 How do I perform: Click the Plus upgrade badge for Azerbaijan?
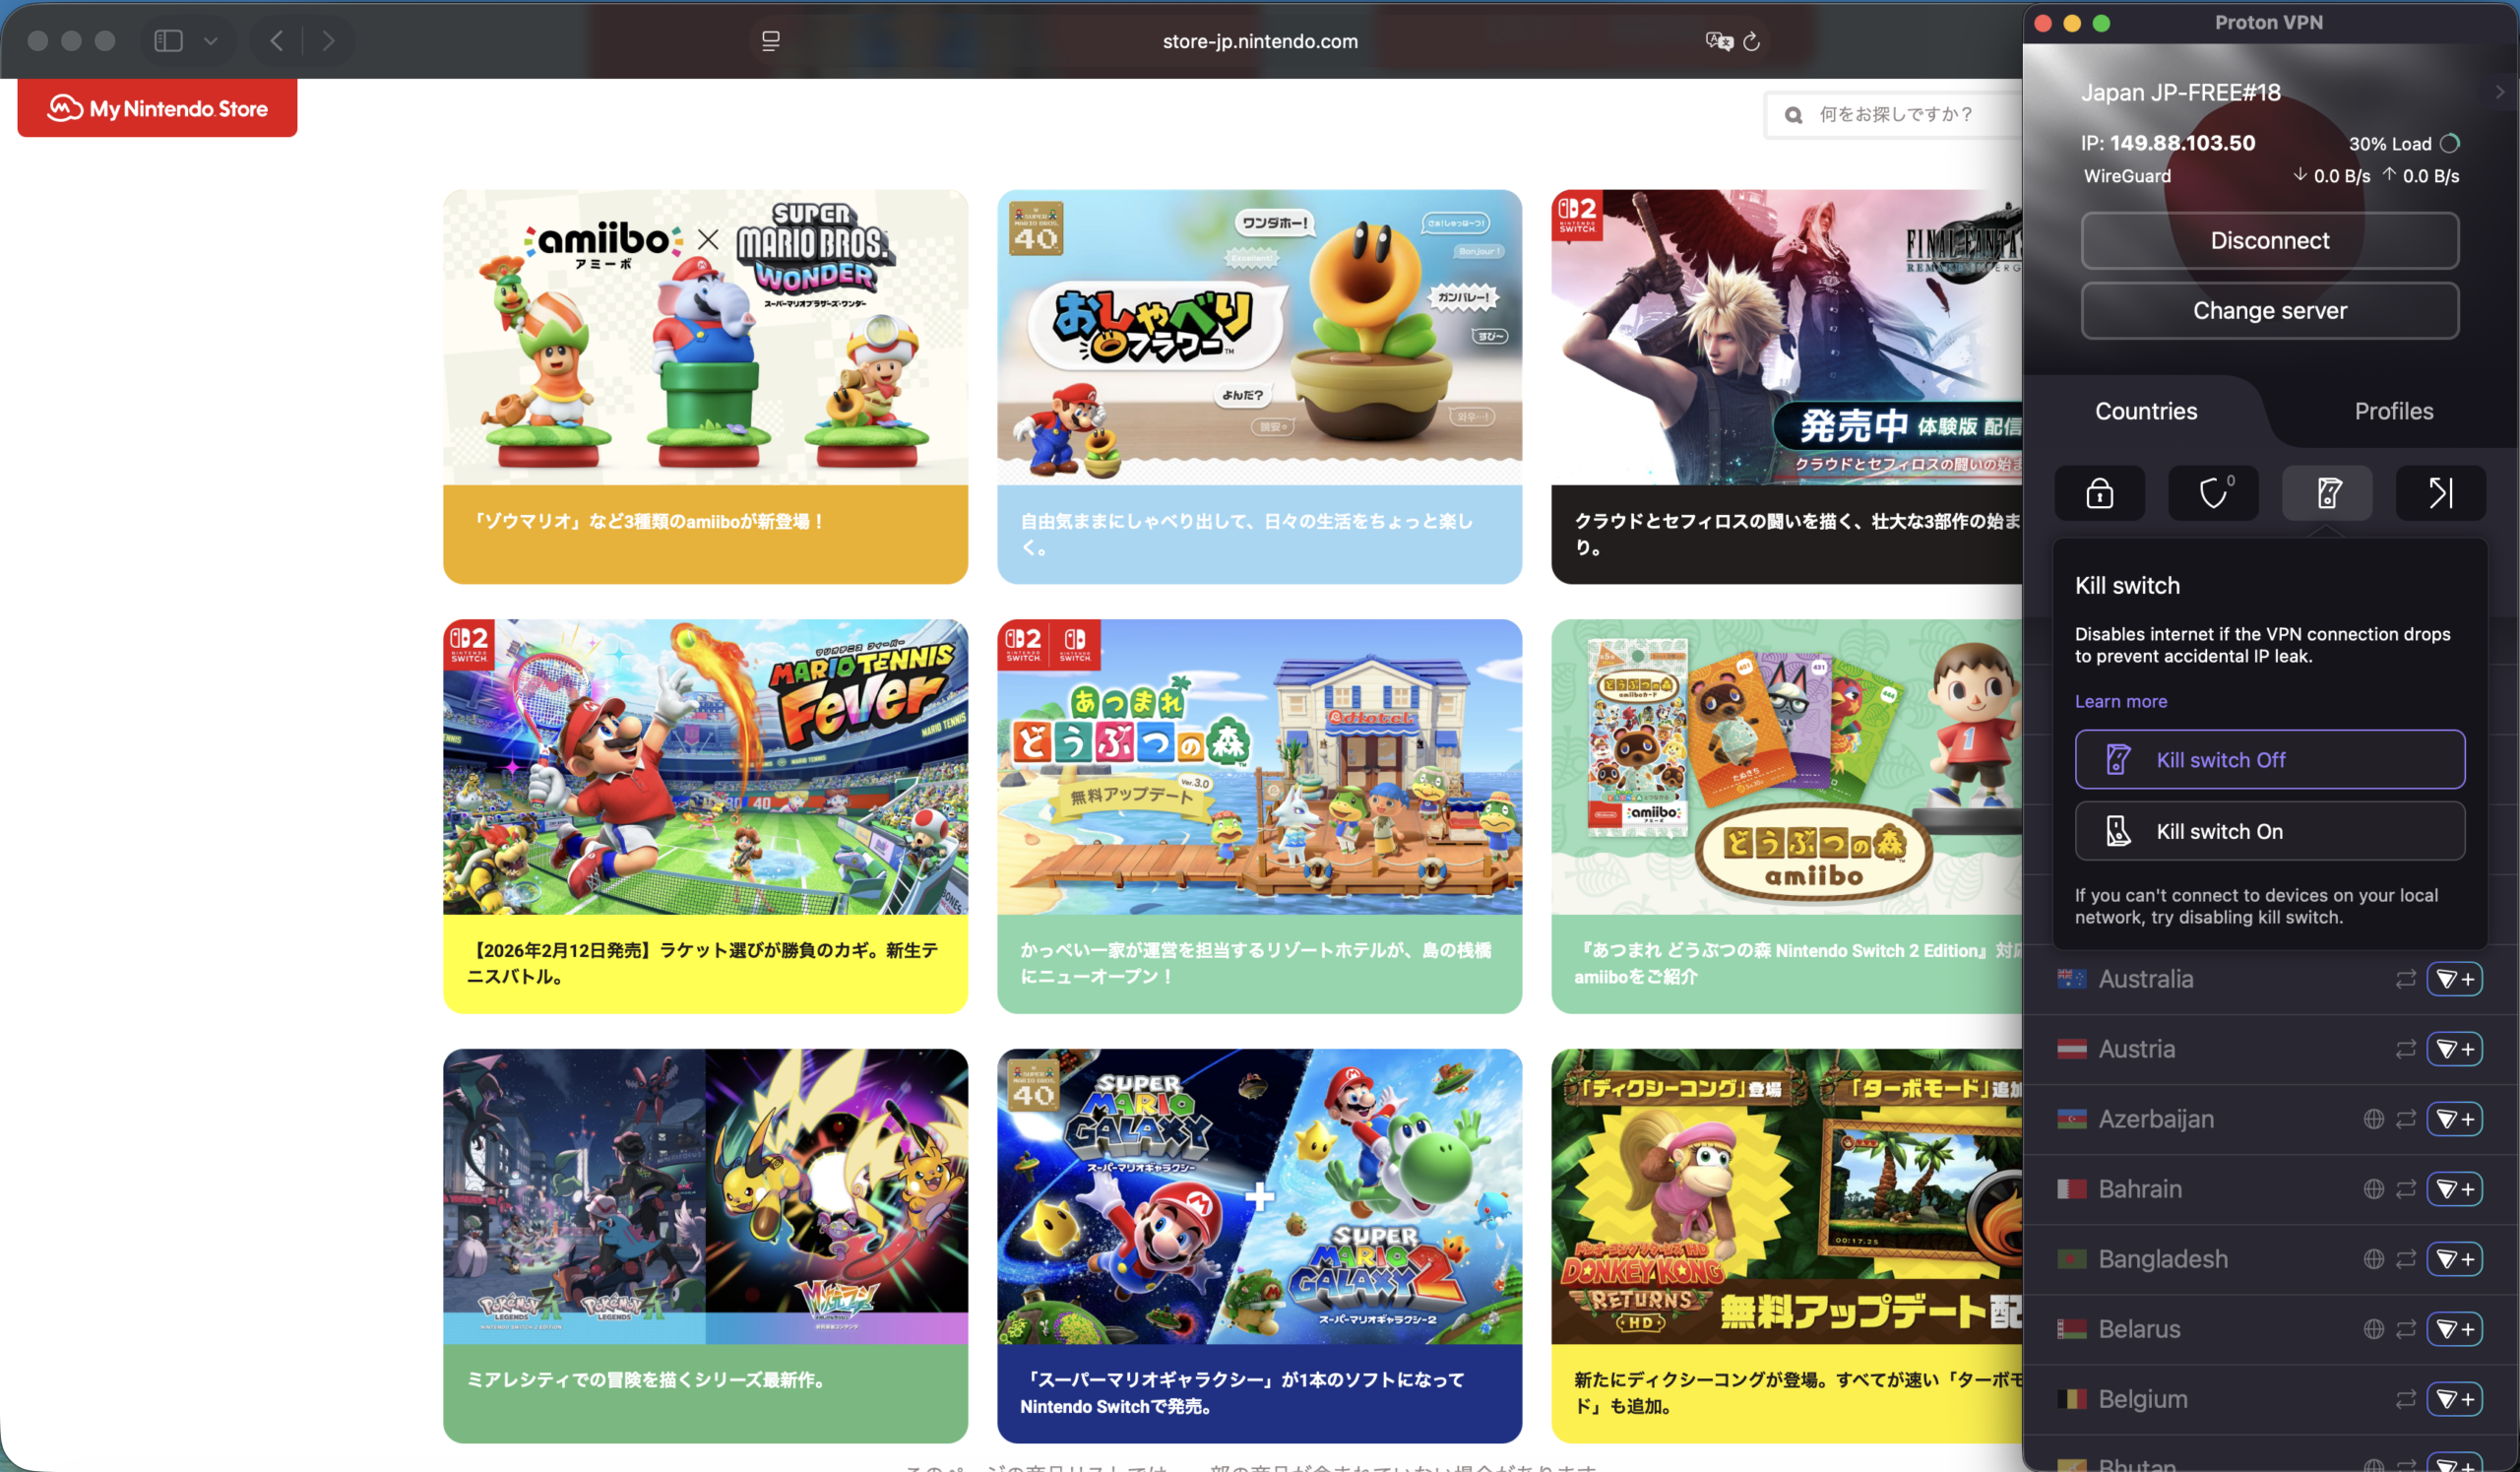coord(2454,1119)
